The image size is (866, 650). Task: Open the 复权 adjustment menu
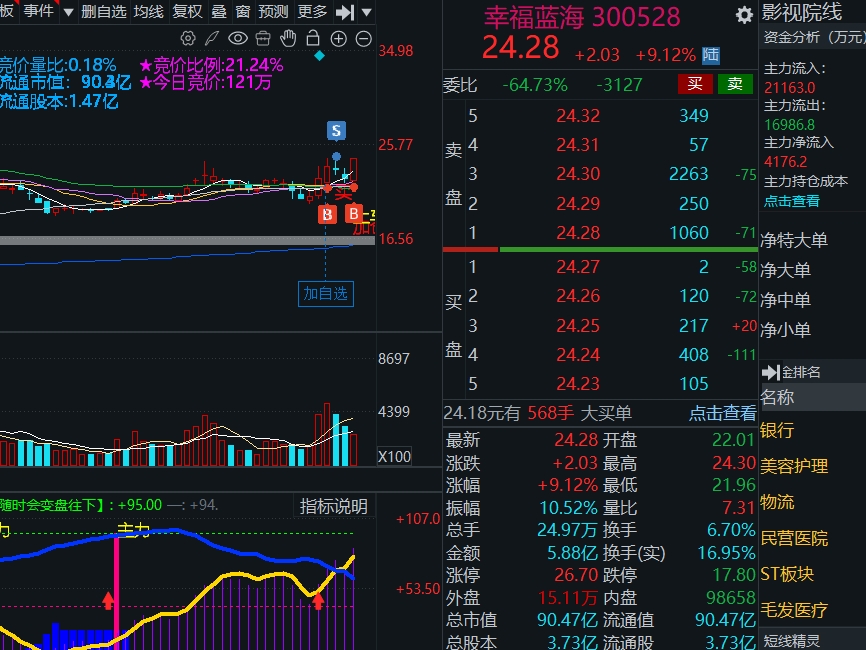187,11
